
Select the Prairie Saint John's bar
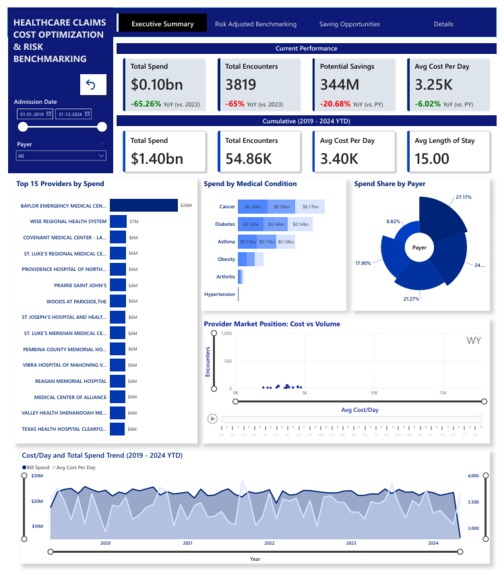tap(118, 285)
